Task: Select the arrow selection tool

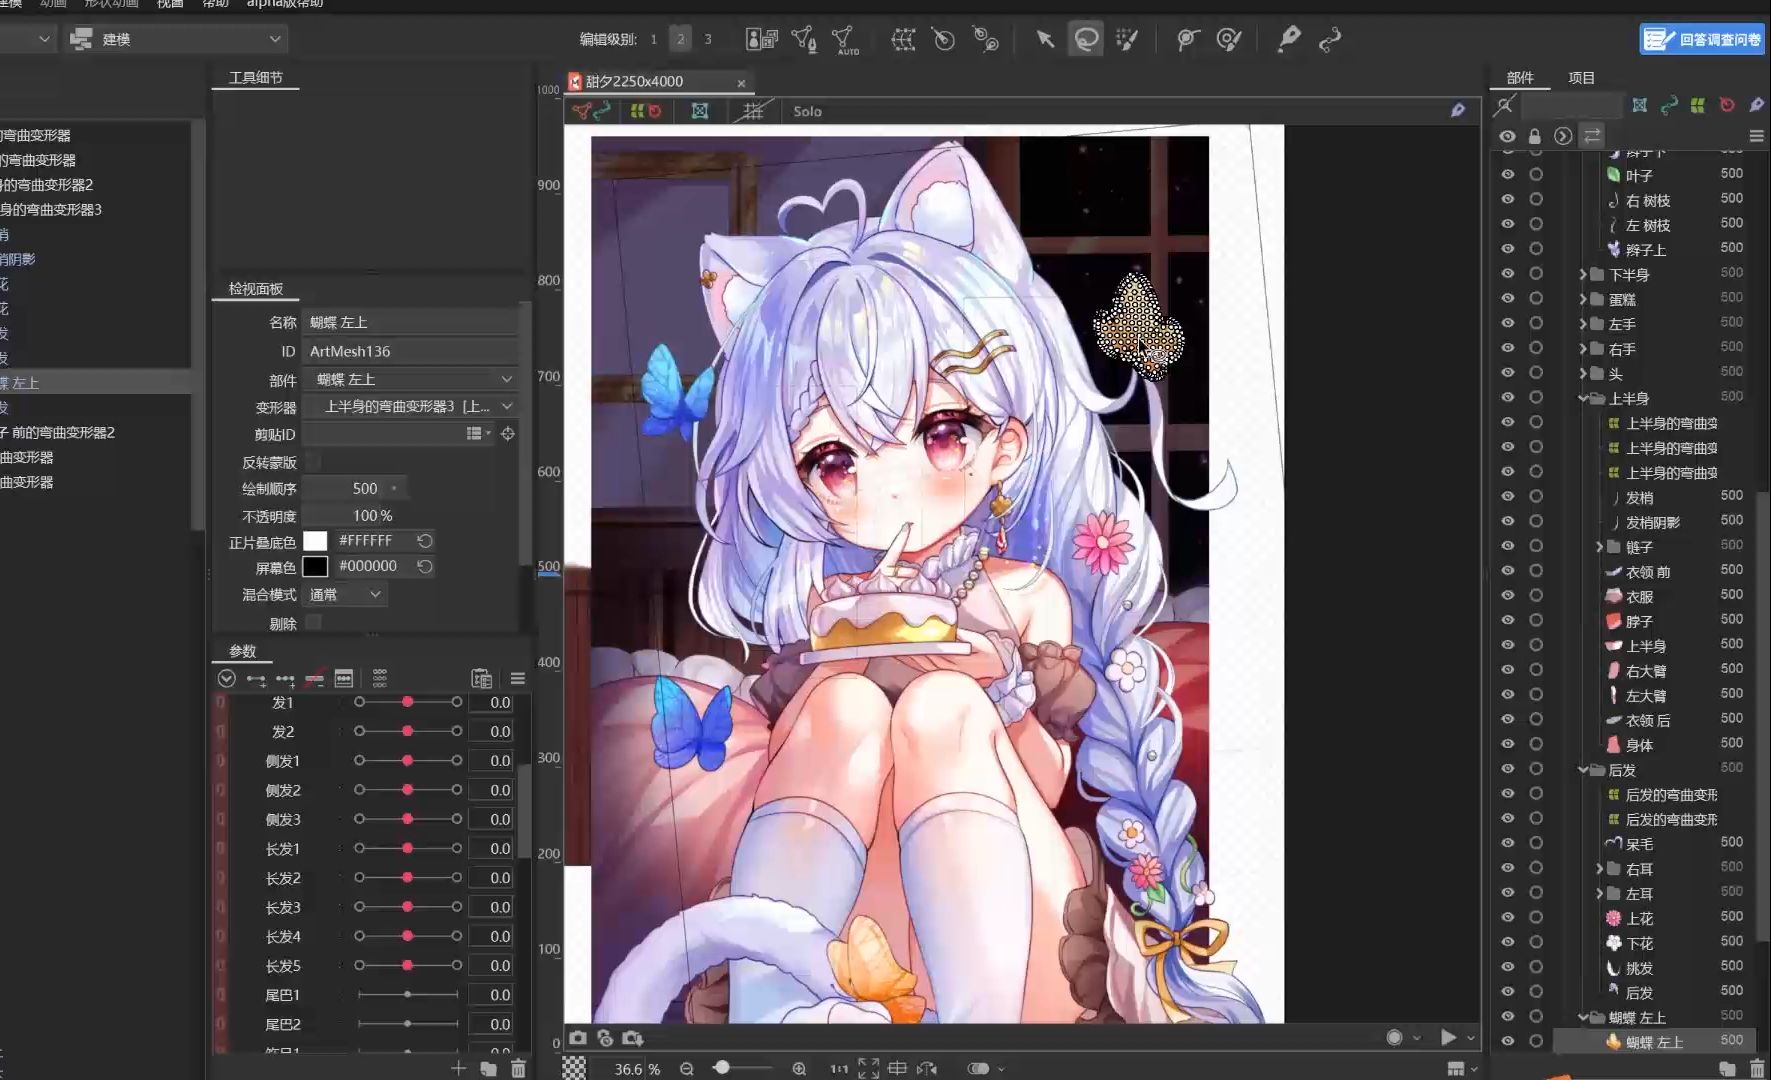Action: pyautogui.click(x=1045, y=39)
